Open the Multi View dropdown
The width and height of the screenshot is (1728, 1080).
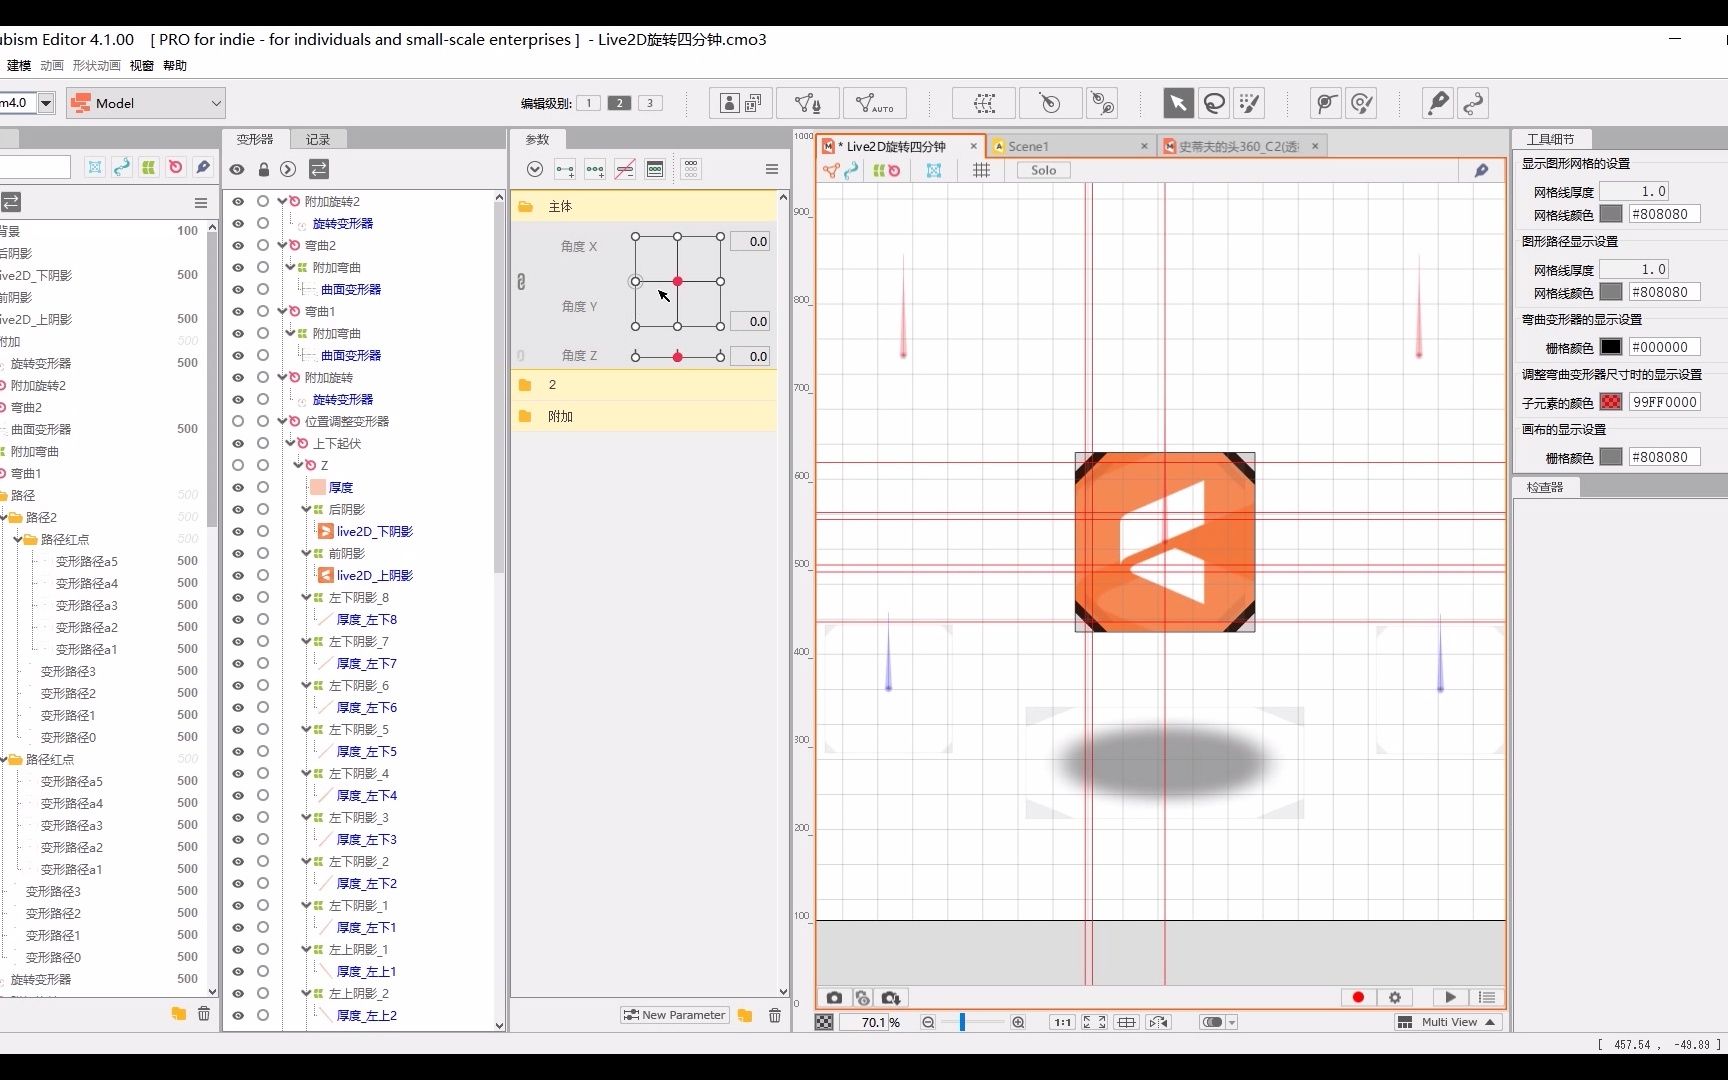click(1448, 1022)
